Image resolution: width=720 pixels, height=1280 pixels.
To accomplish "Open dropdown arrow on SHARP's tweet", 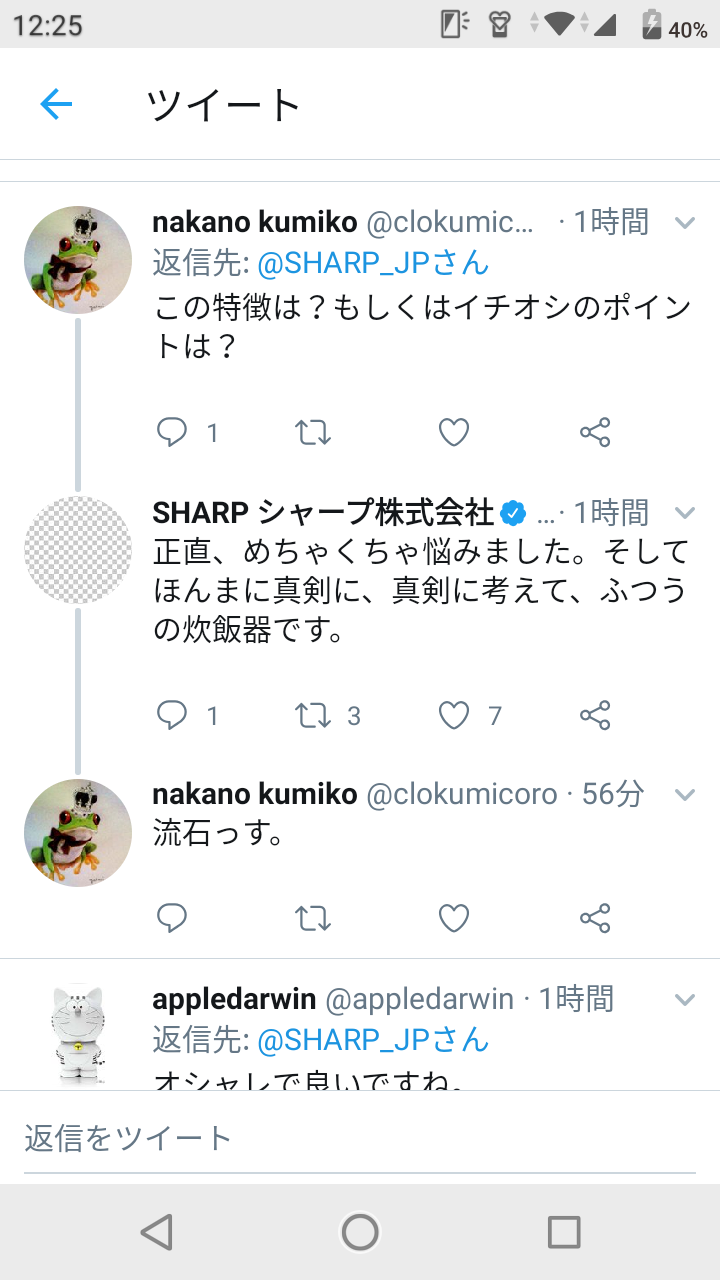I will point(685,513).
